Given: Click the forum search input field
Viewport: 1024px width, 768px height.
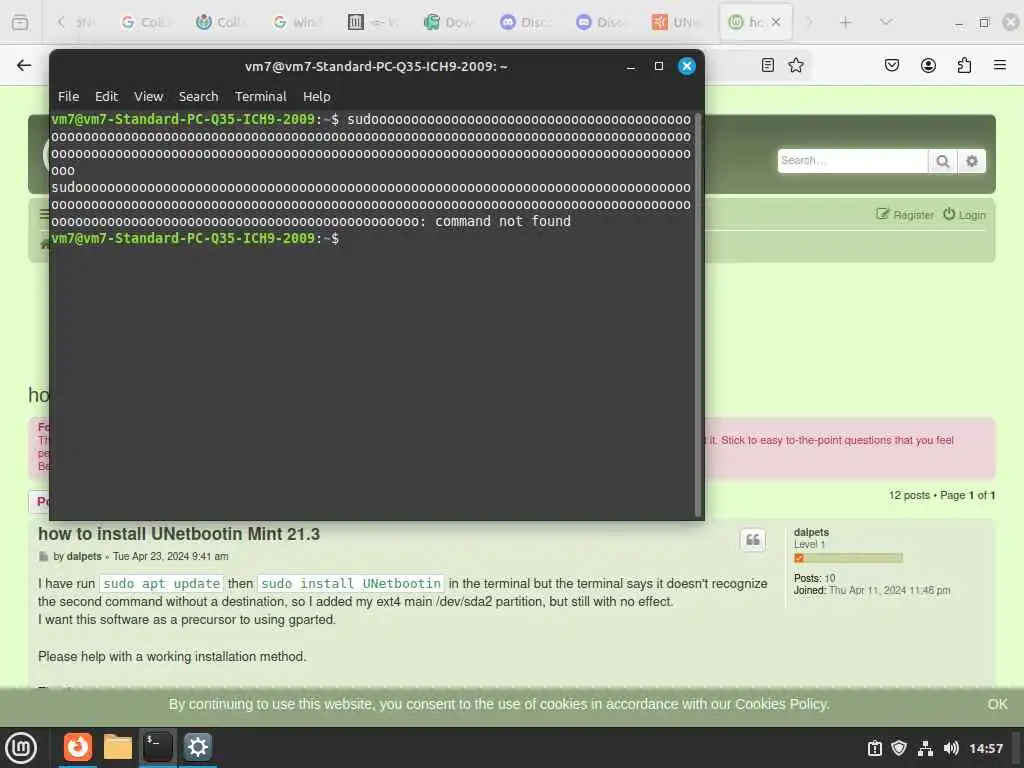Looking at the screenshot, I should [852, 161].
